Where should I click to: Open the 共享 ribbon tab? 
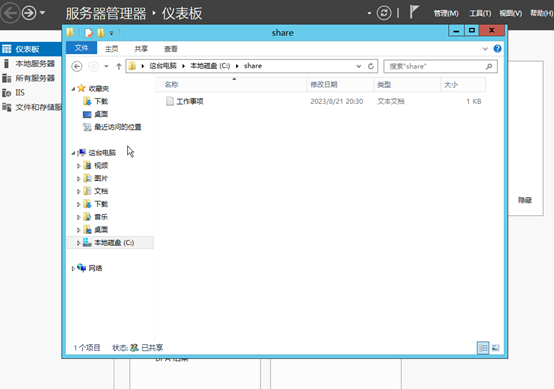pyautogui.click(x=141, y=49)
